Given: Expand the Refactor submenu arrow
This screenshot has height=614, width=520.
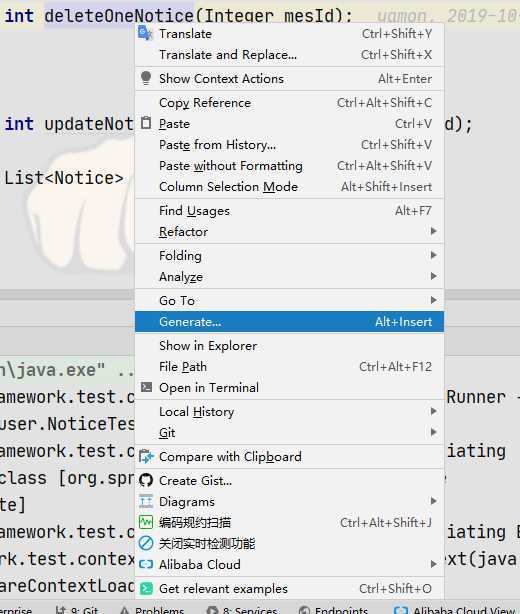Looking at the screenshot, I should (433, 231).
